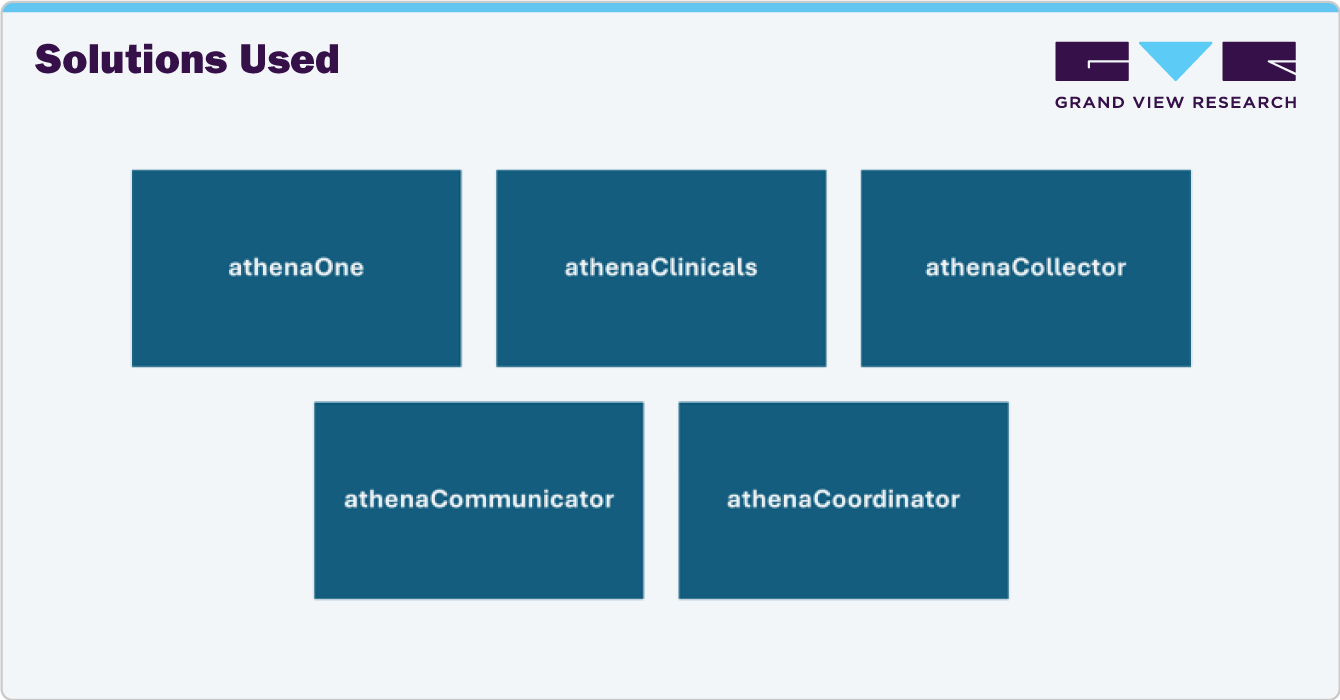Viewport: 1340px width, 700px height.
Task: Click the light blue top border bar
Action: pyautogui.click(x=670, y=6)
